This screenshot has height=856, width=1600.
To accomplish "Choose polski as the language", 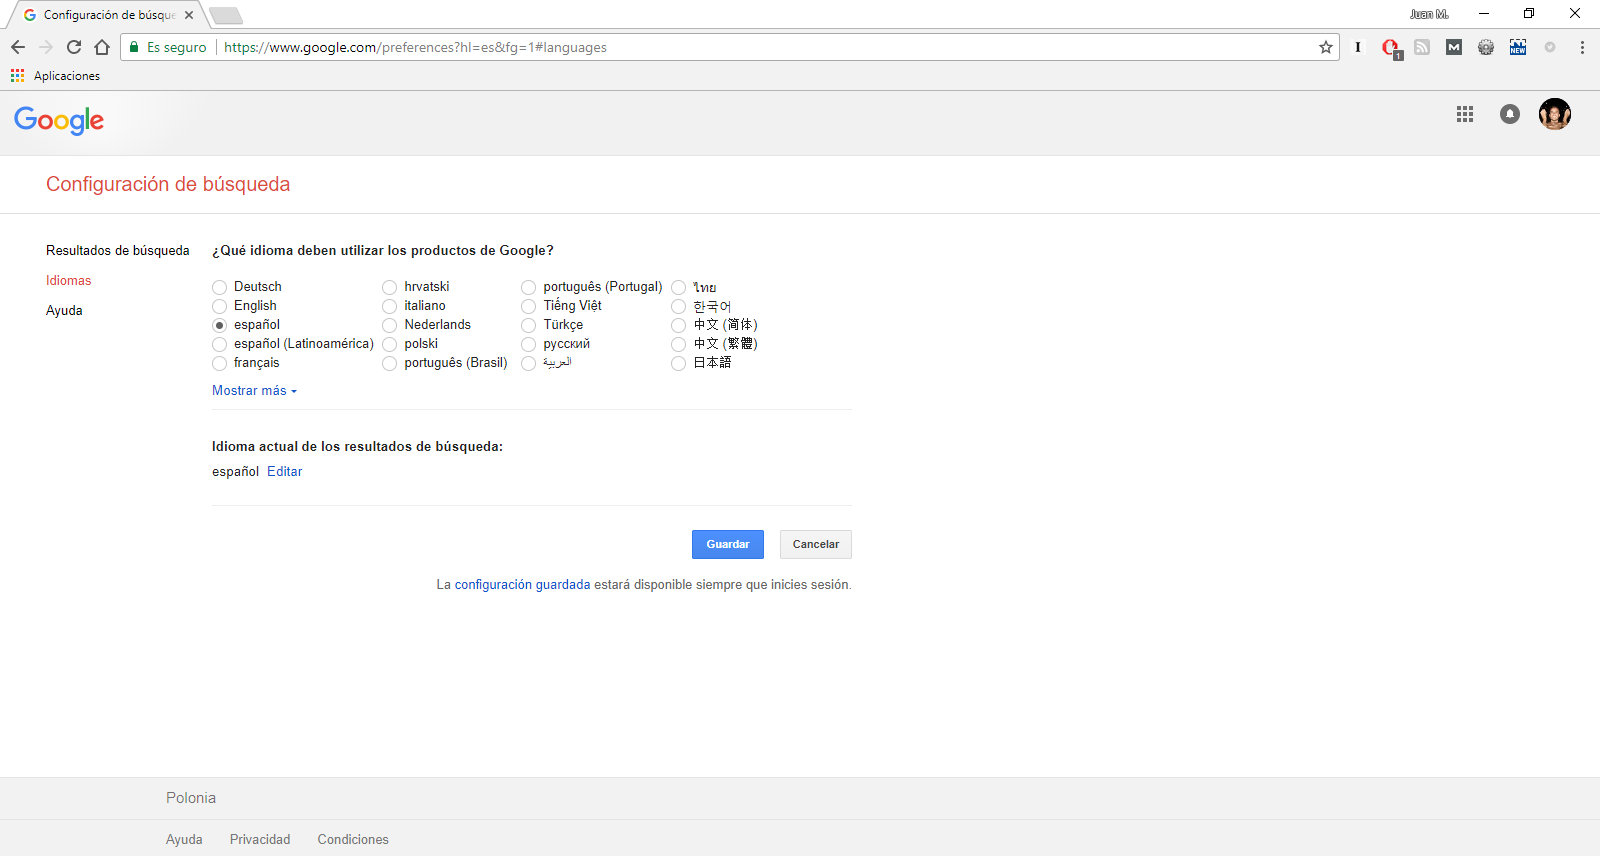I will click(x=390, y=345).
